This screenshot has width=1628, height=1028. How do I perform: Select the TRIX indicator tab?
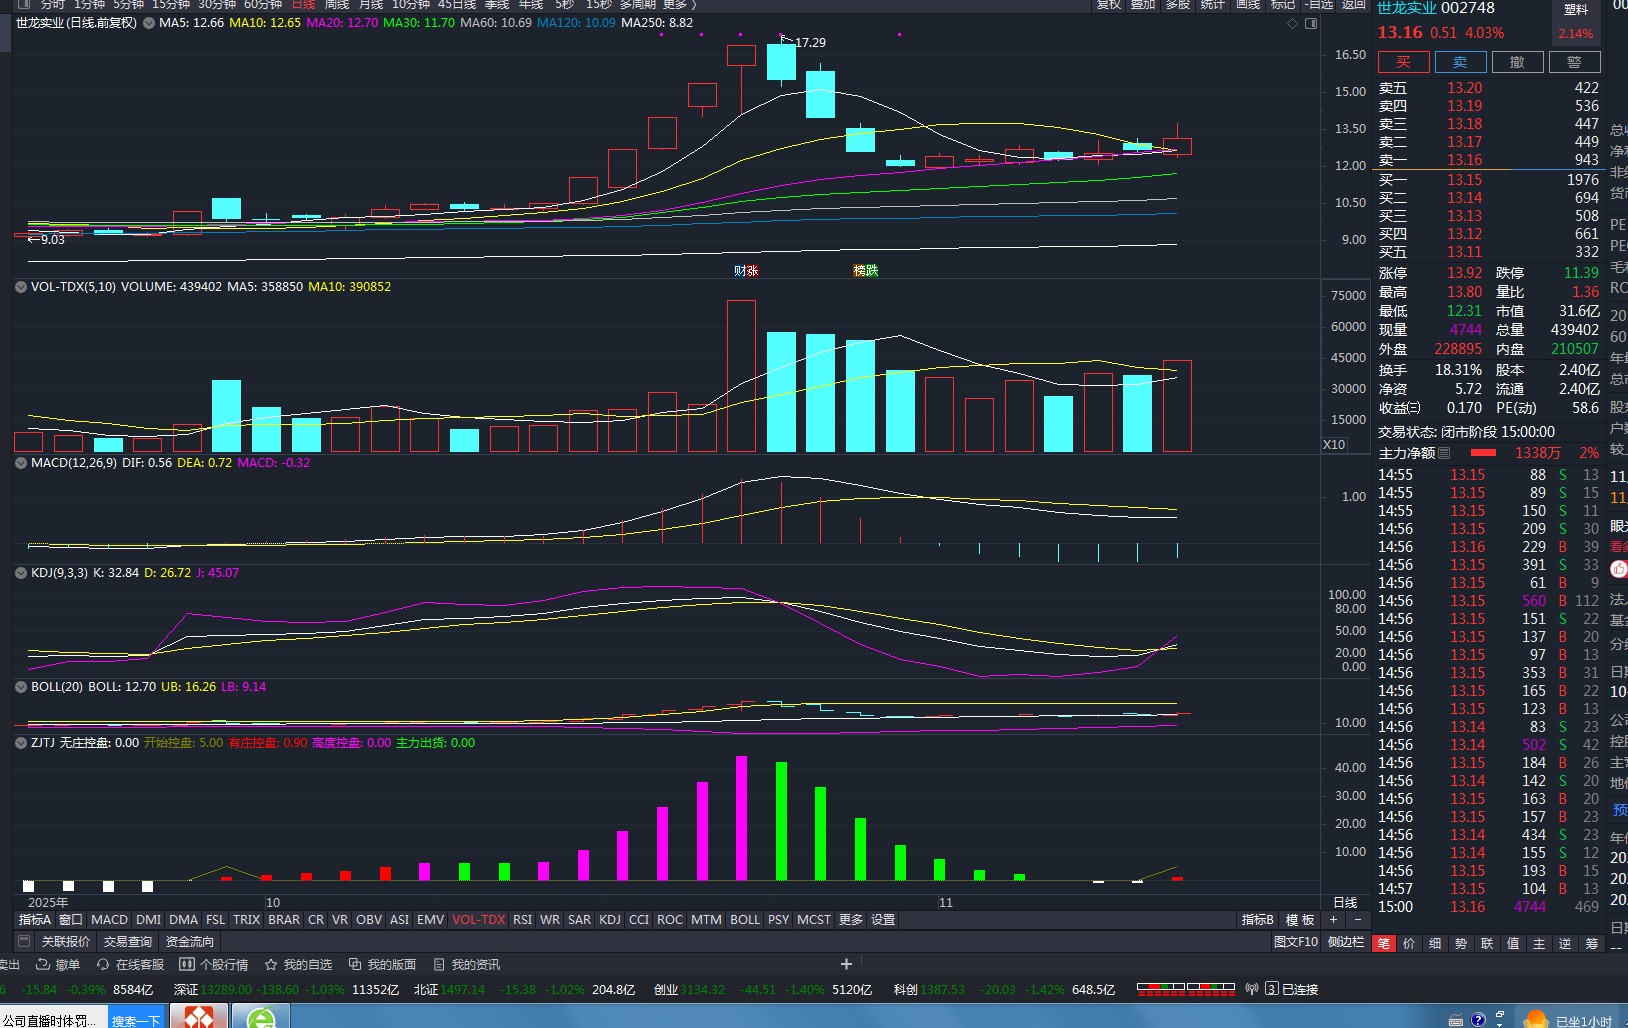click(246, 920)
